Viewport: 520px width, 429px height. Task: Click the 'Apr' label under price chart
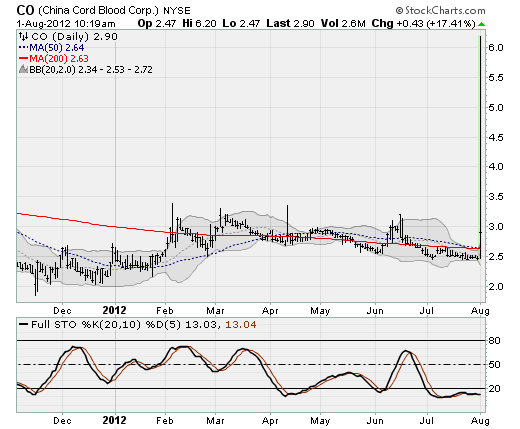coord(270,311)
